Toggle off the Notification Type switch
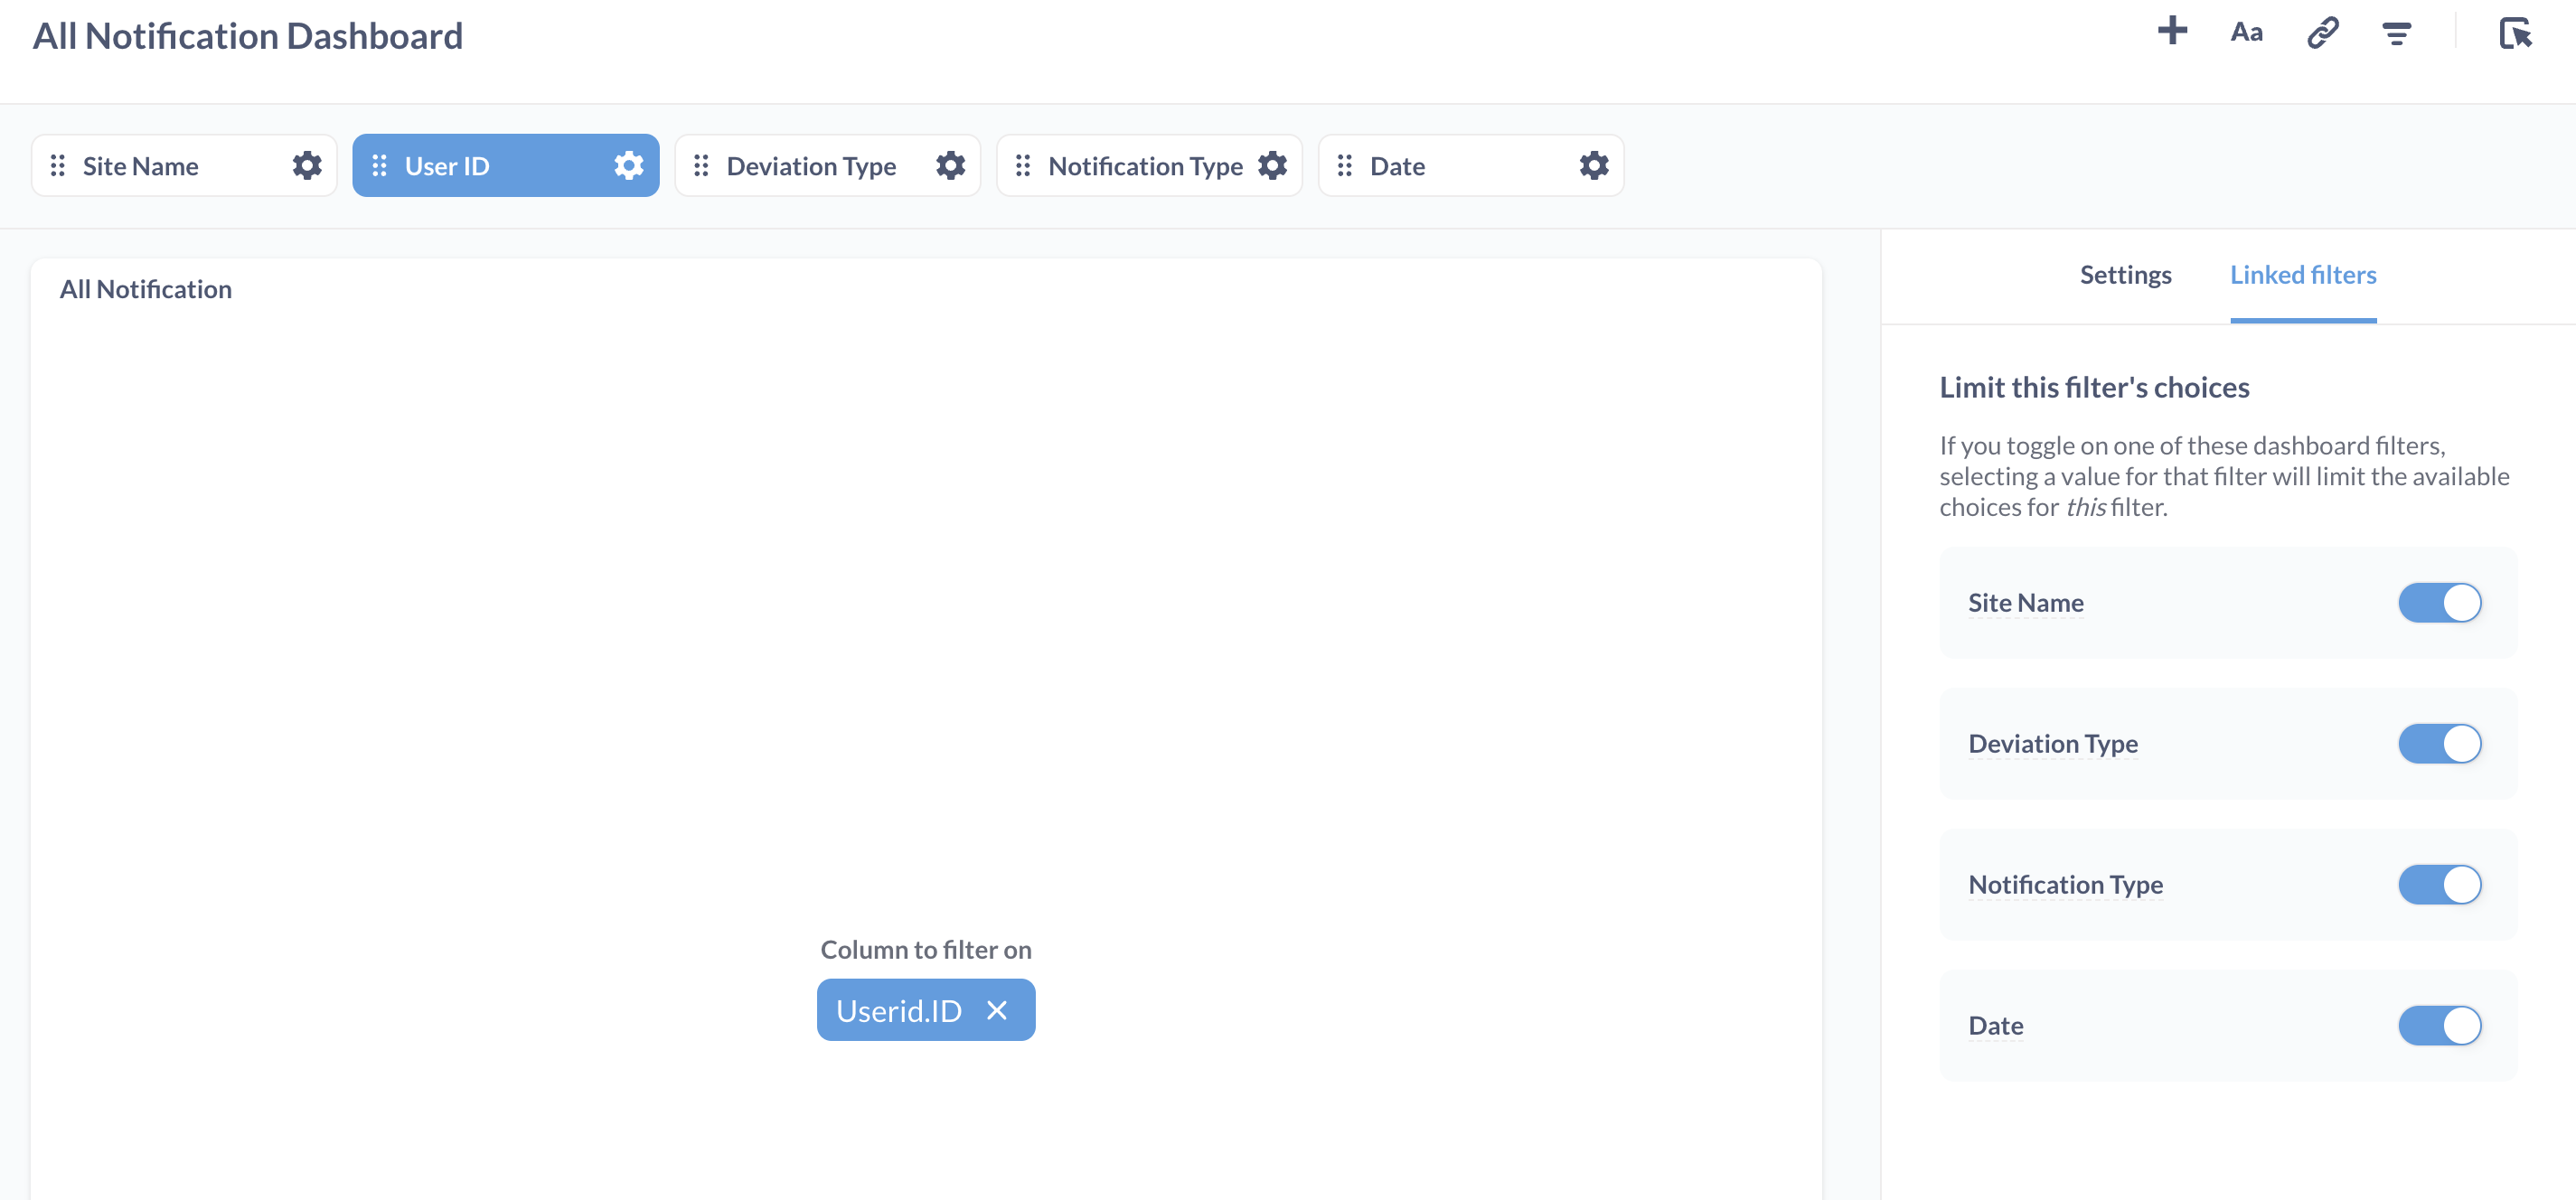The width and height of the screenshot is (2576, 1200). [2440, 884]
